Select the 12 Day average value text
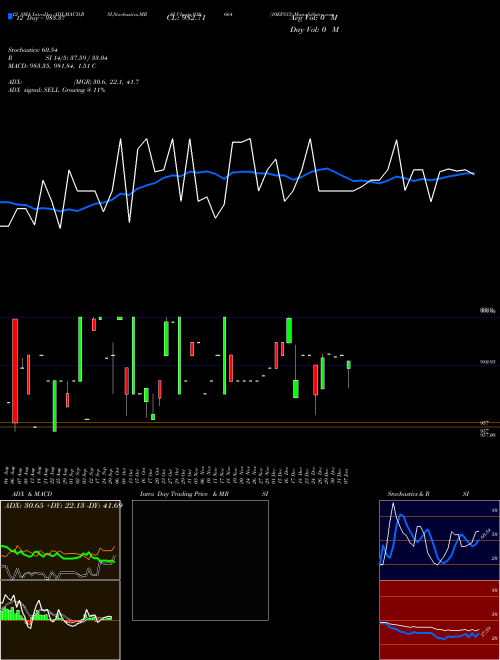500x660 pixels. (38, 19)
